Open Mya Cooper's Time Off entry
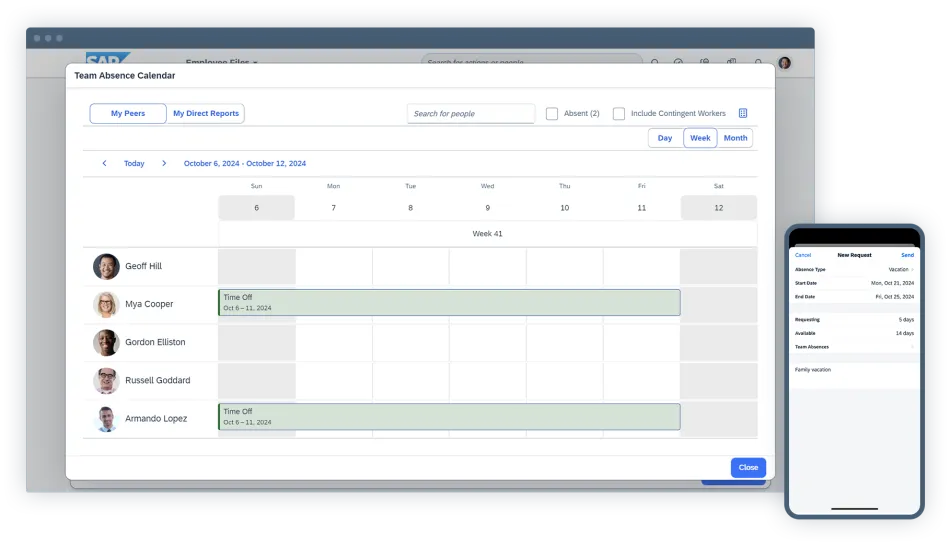The height and width of the screenshot is (546, 951). pyautogui.click(x=449, y=303)
